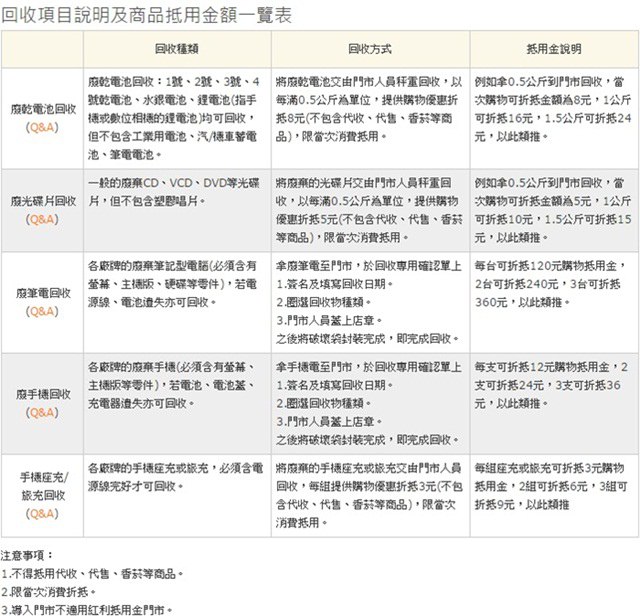Image resolution: width=640 pixels, height=616 pixels.
Task: Click the text 拿手機電至門市
Action: 313,367
